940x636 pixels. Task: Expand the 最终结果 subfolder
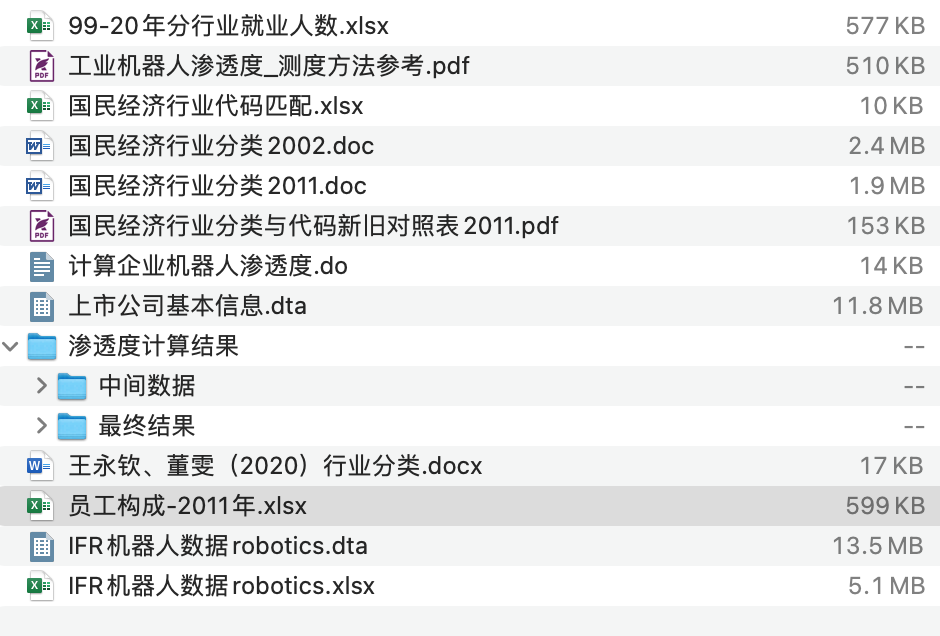(x=41, y=426)
